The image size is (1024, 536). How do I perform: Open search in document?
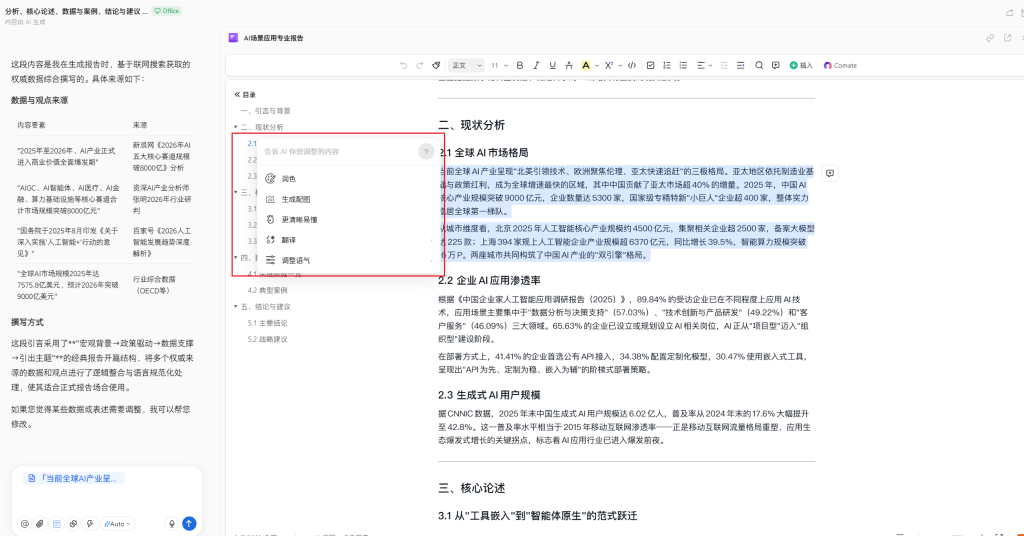click(759, 65)
